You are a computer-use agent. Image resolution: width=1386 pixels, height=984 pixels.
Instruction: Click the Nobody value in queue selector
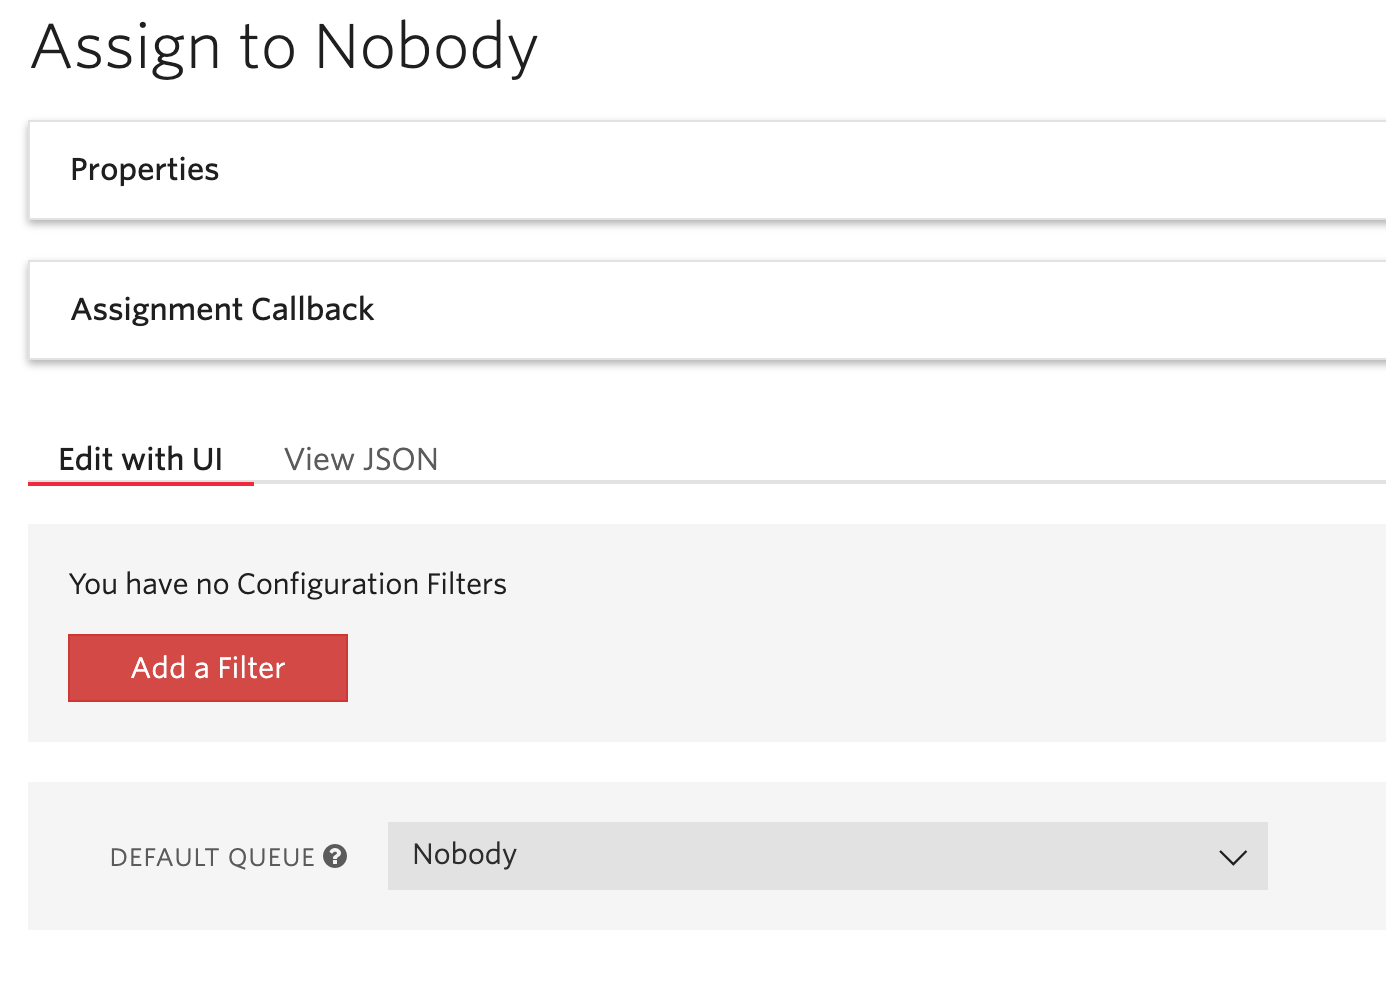[465, 854]
